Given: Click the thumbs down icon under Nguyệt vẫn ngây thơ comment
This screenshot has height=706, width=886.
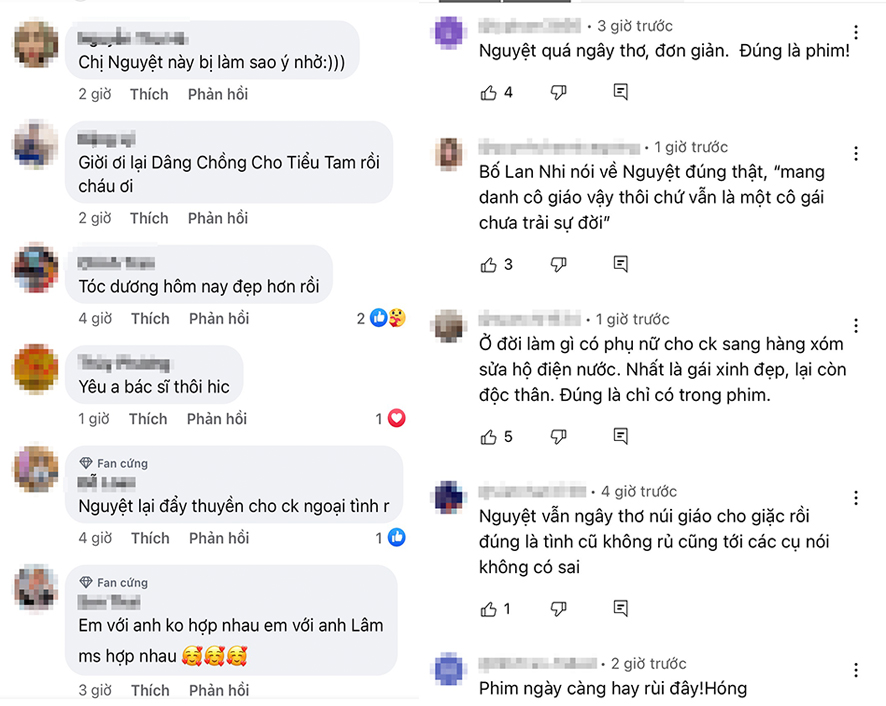Looking at the screenshot, I should tap(556, 608).
